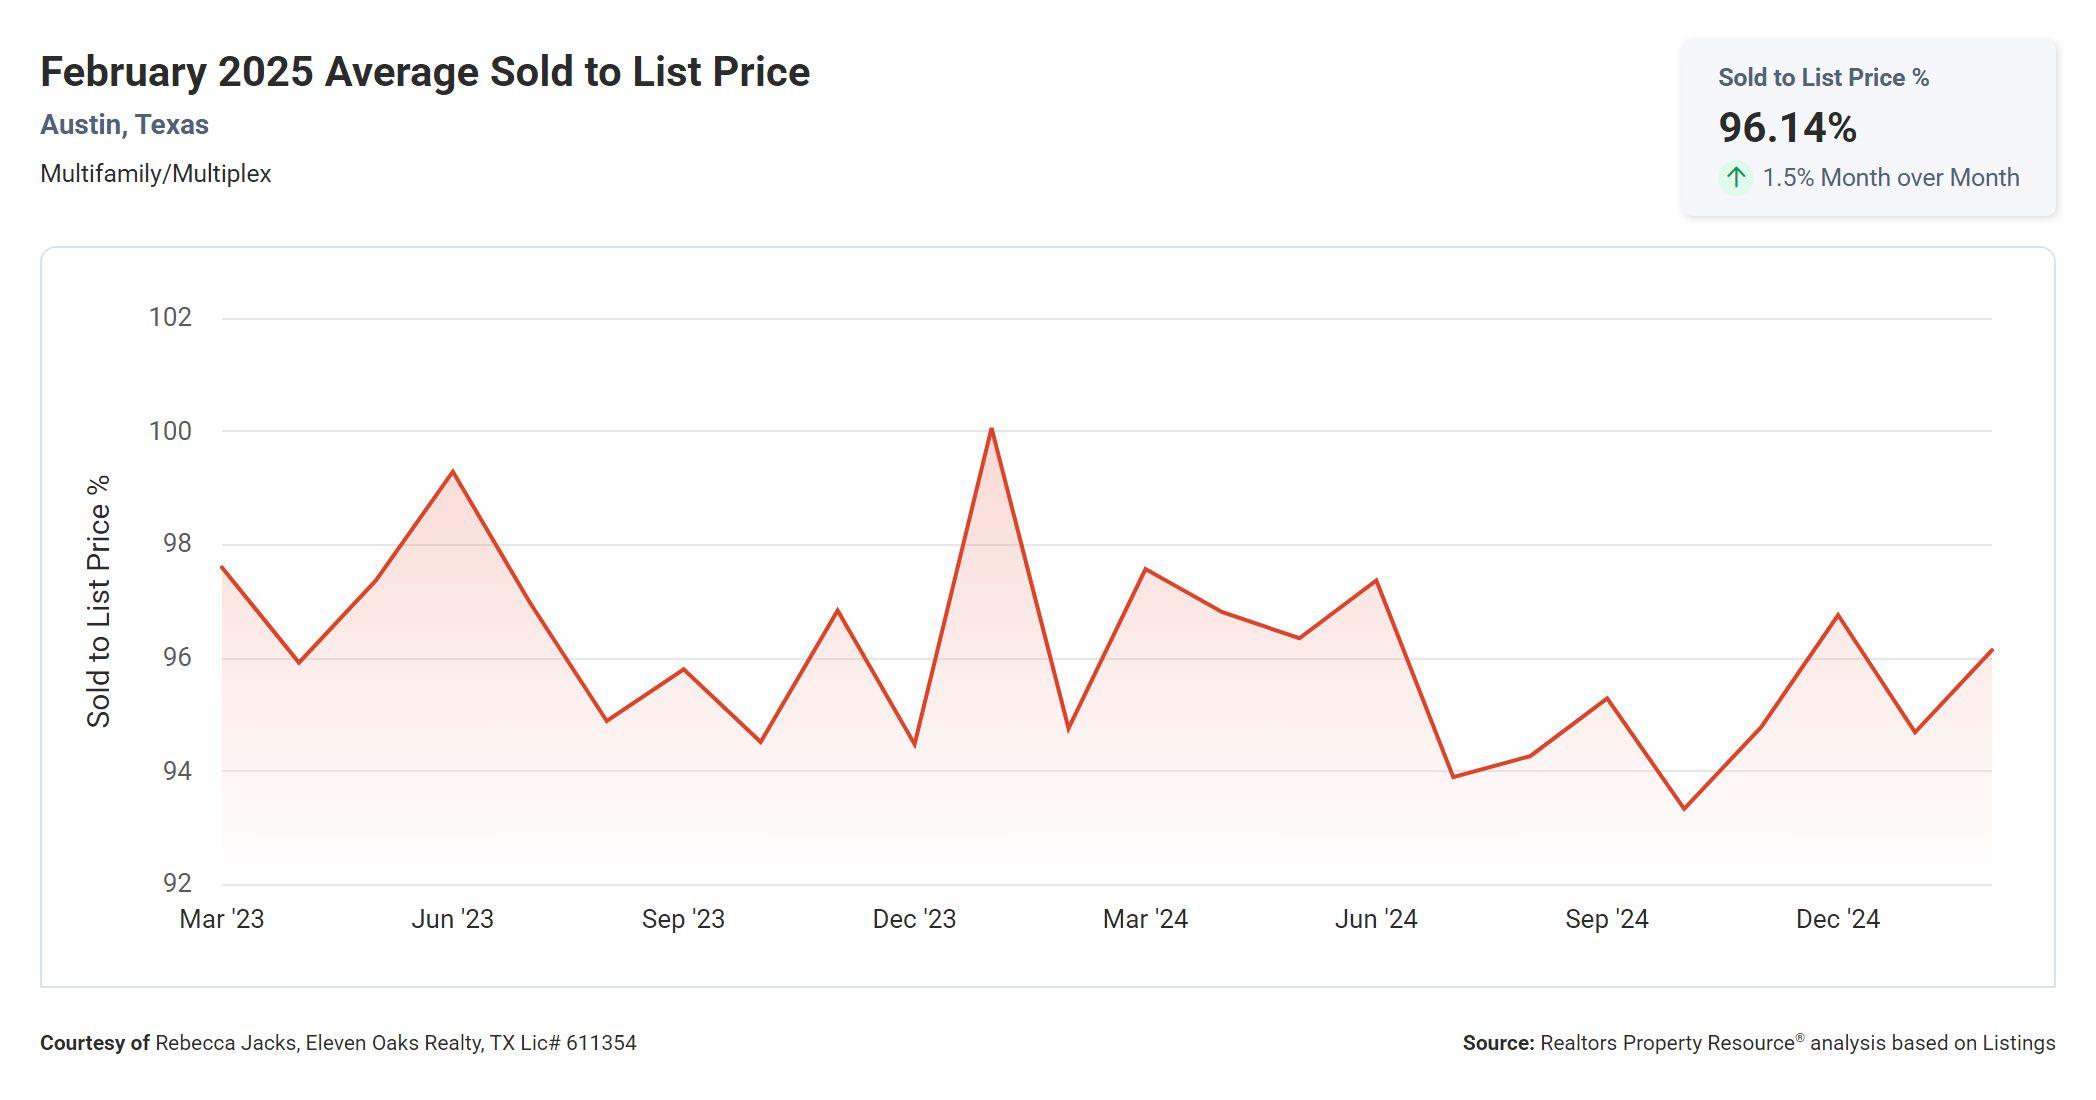2096x1100 pixels.
Task: Click the rotated Sold to List Price % axis title
Action: coord(99,601)
